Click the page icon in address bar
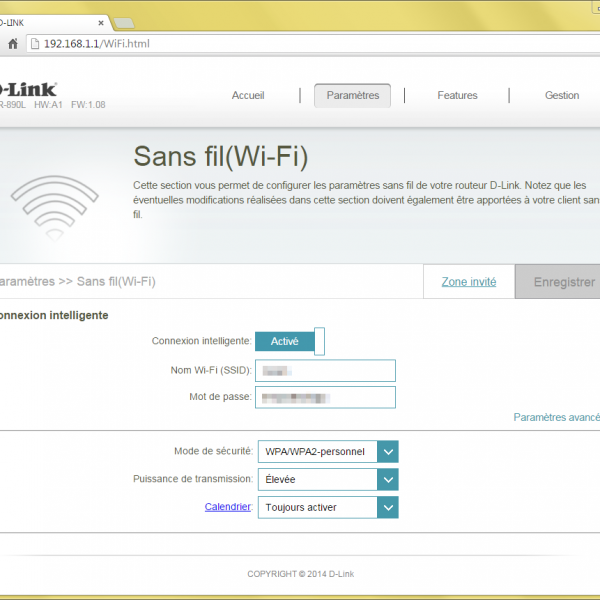600x600 pixels. pyautogui.click(x=34, y=44)
